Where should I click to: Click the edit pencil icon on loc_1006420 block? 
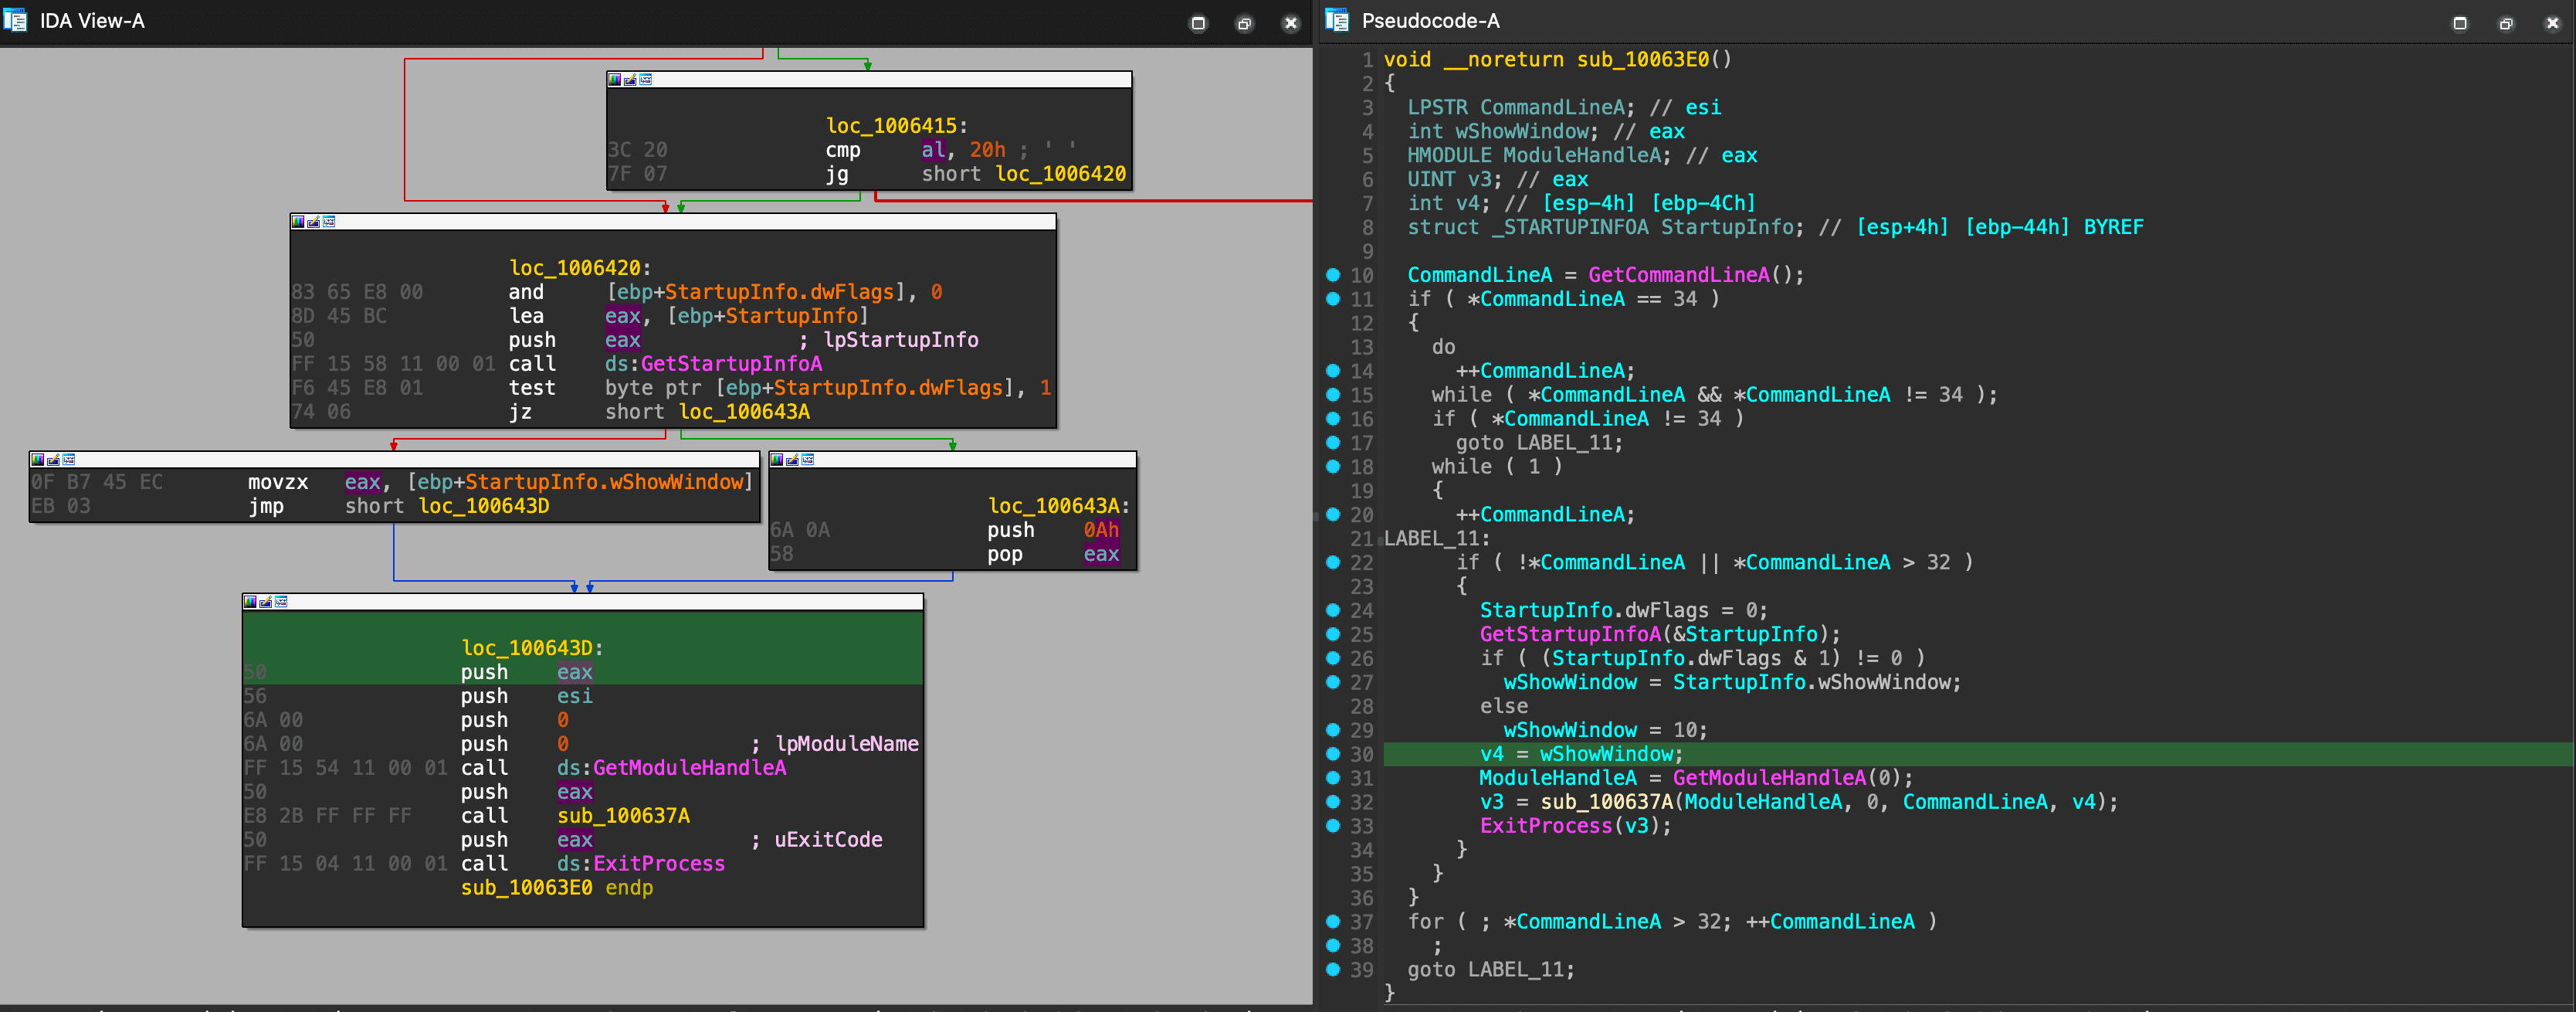(x=313, y=221)
